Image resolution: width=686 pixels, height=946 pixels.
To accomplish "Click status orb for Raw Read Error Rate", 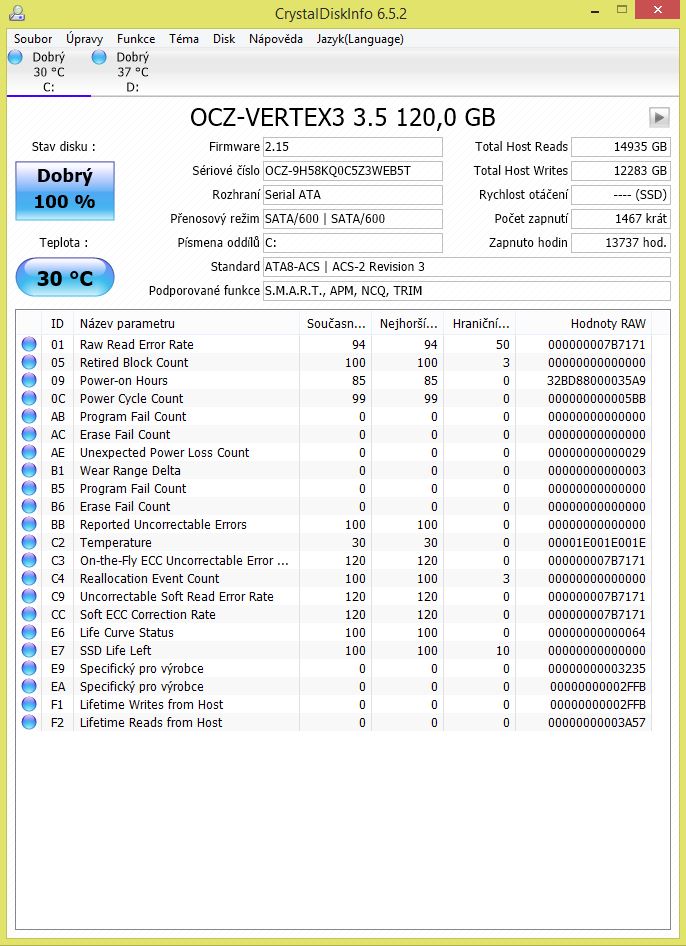I will 29,344.
